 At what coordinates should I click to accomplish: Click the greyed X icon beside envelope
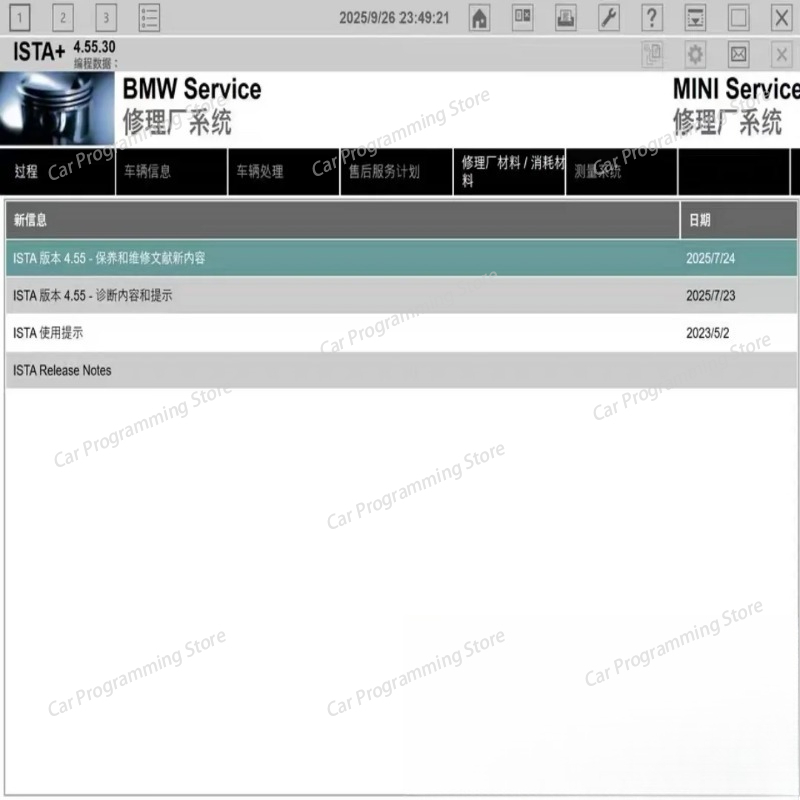[x=781, y=54]
